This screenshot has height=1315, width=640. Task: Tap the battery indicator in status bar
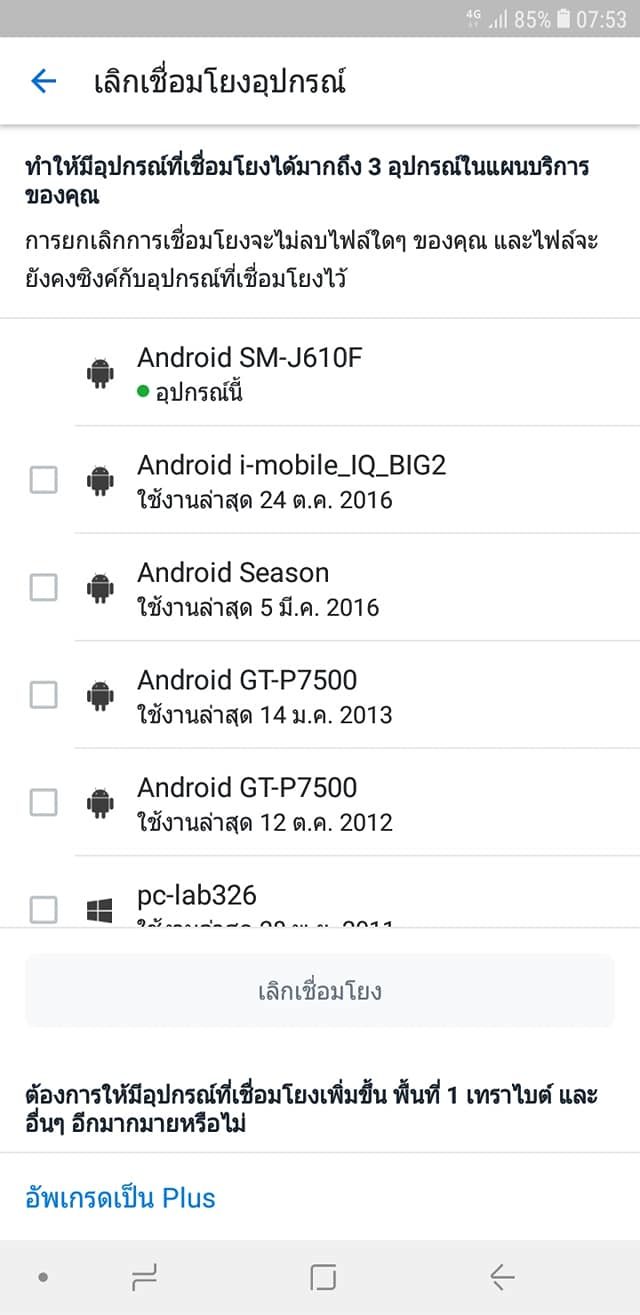point(564,19)
